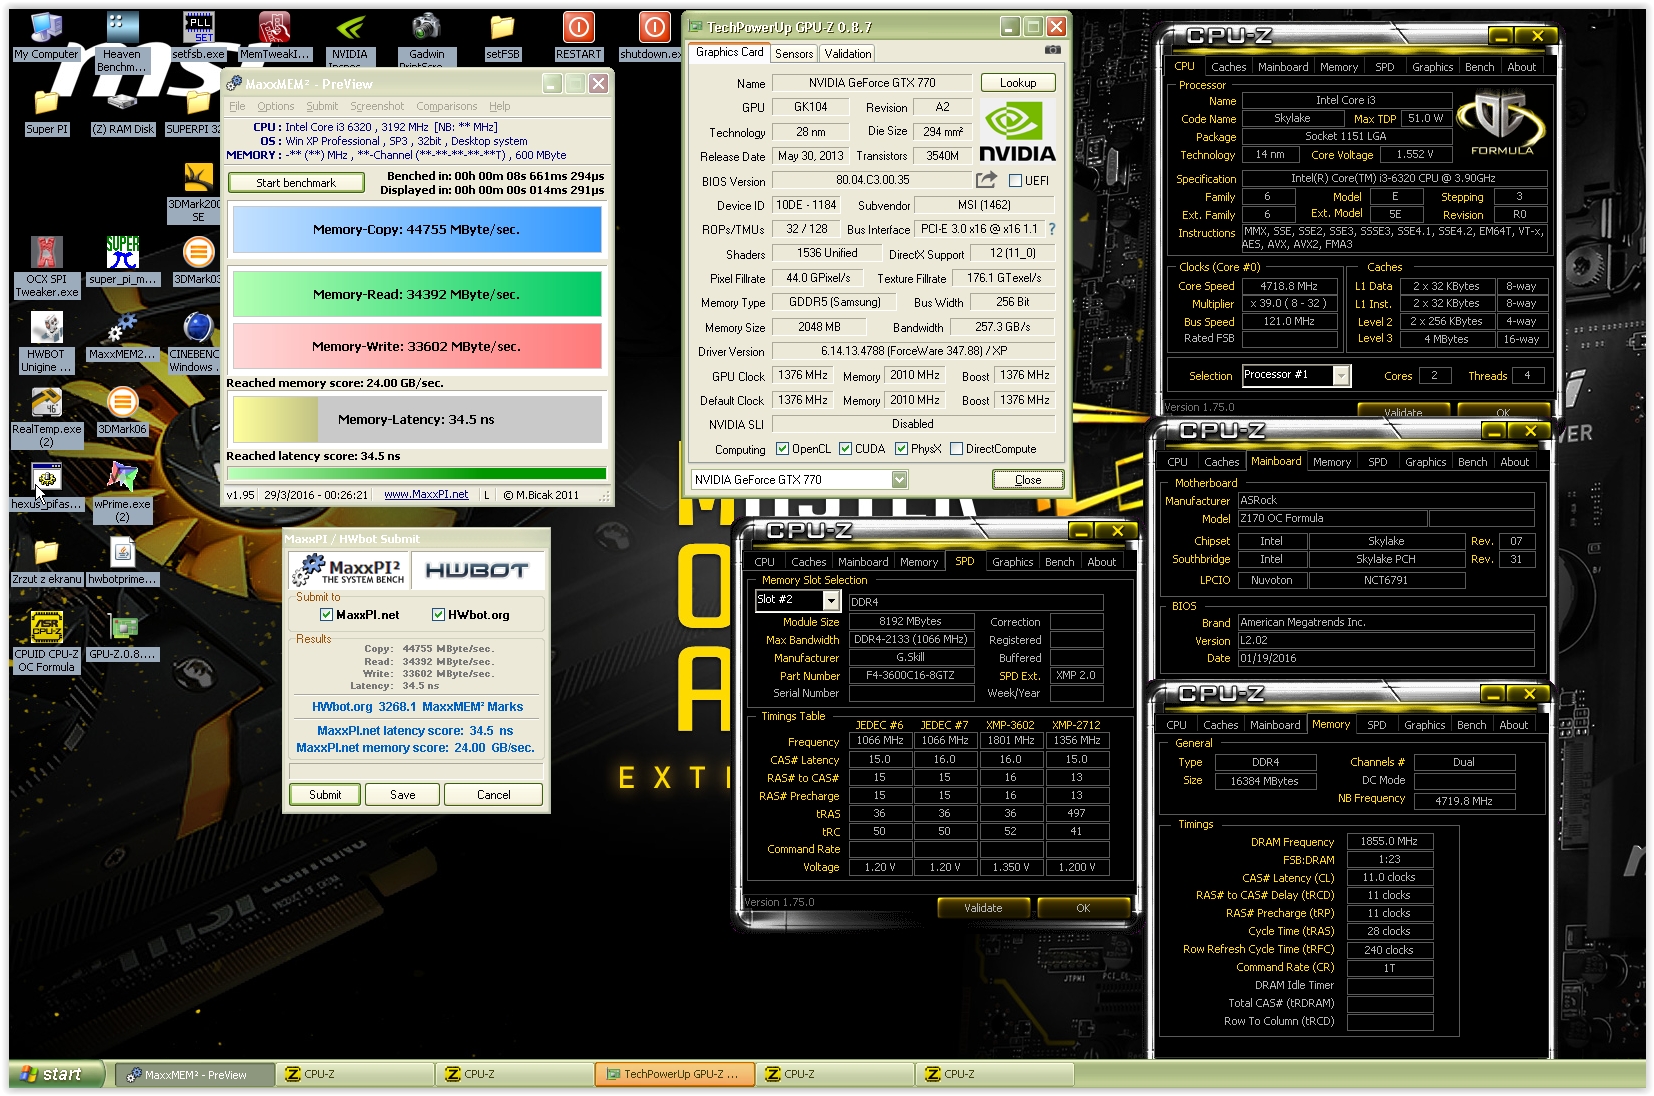Click the Memory-Latency progress bar

(417, 419)
